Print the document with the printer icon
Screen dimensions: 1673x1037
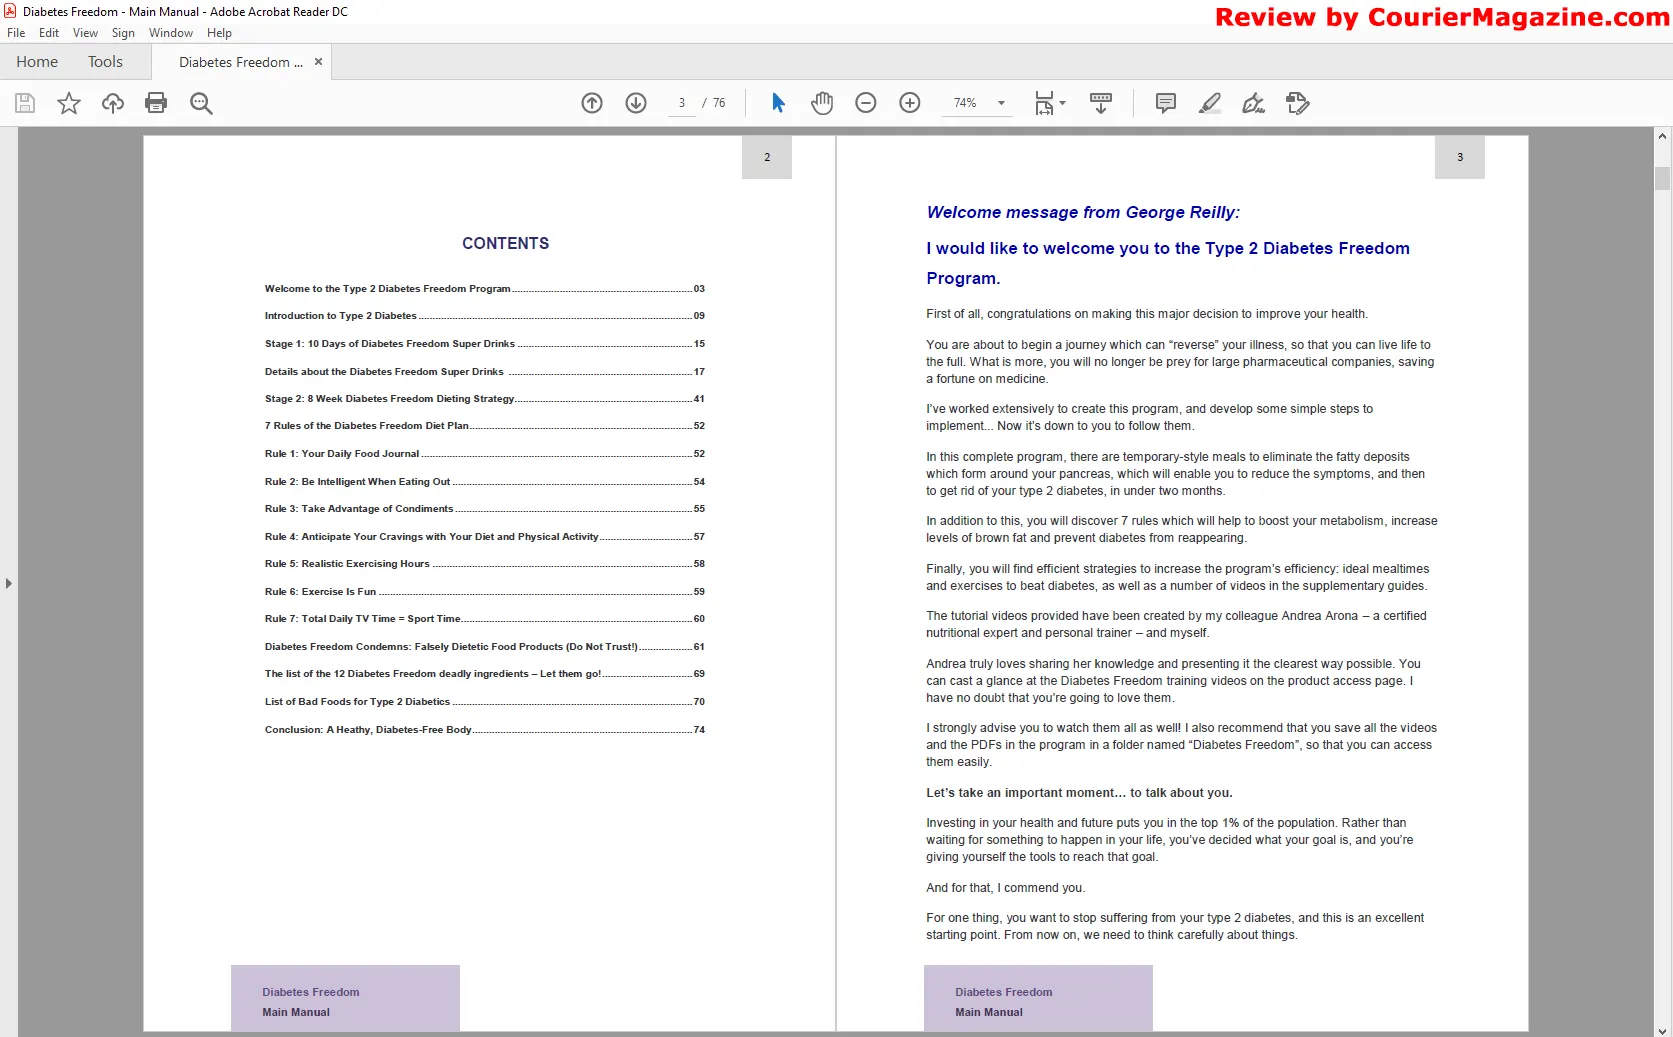coord(156,103)
